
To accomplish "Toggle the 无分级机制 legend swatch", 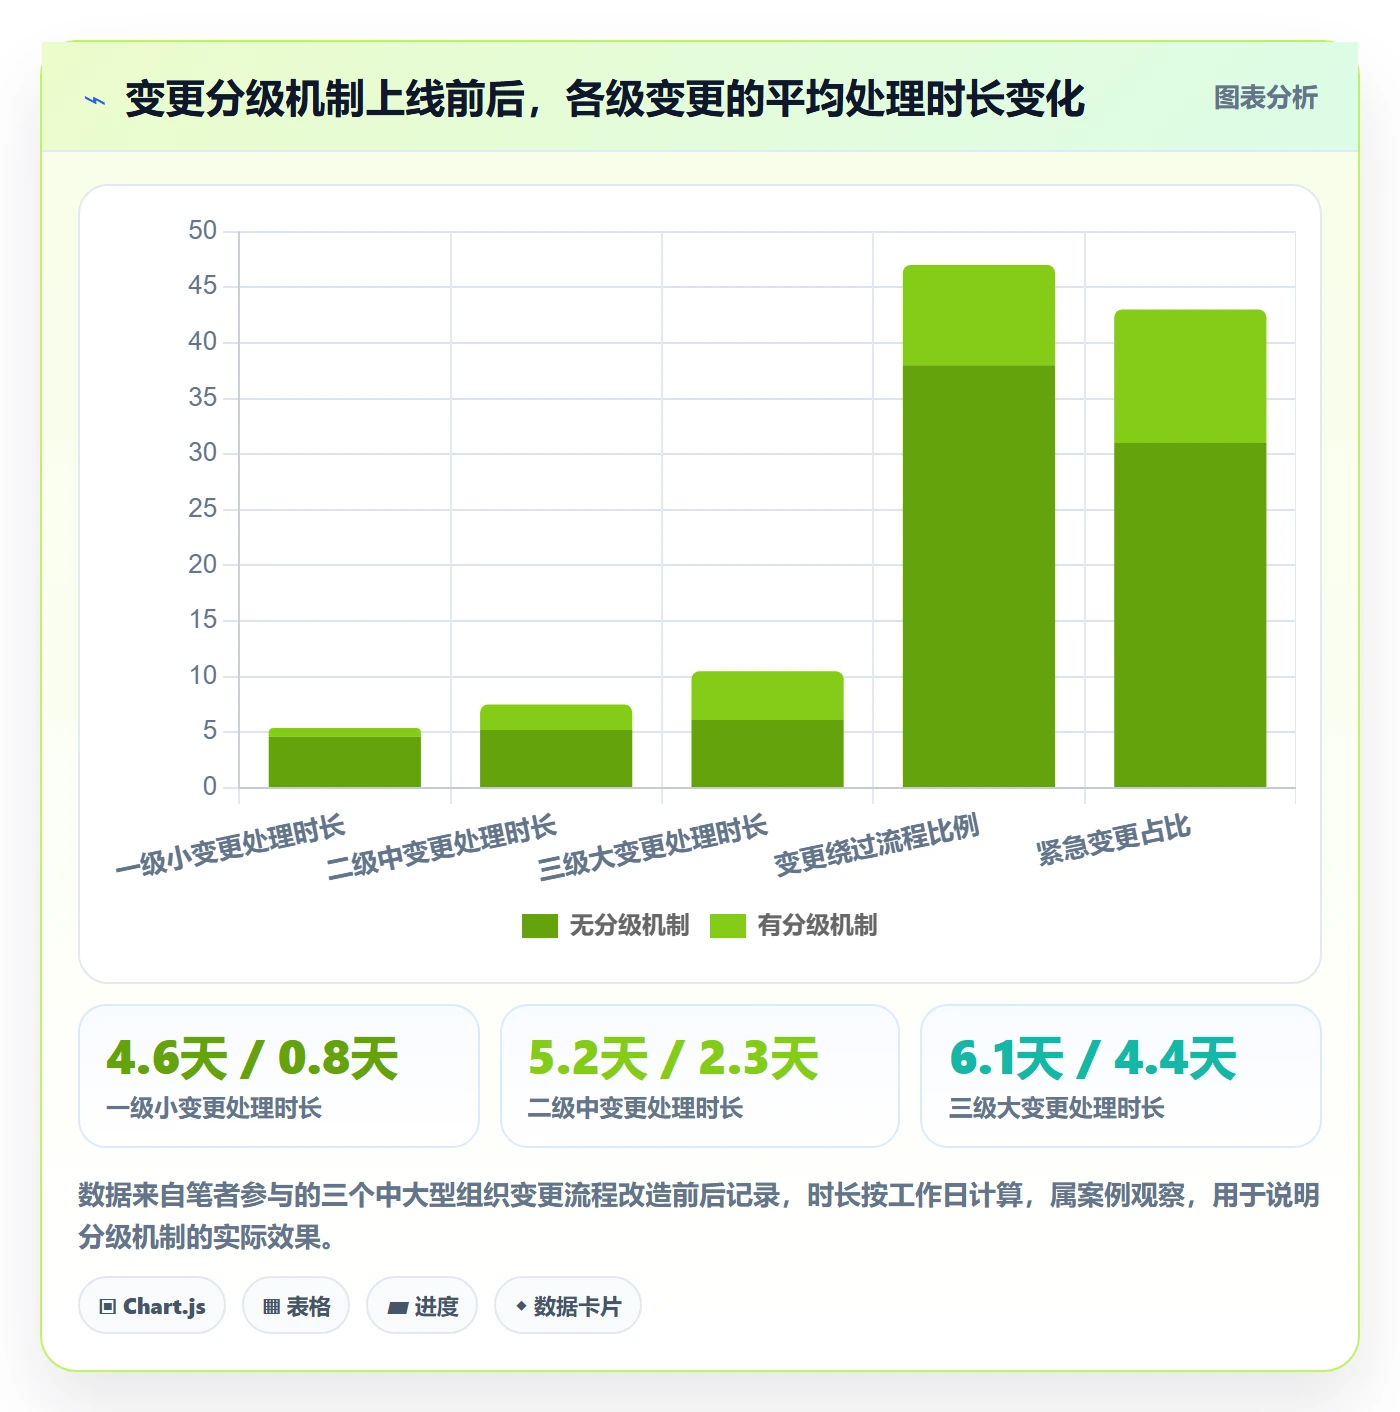I will 540,926.
